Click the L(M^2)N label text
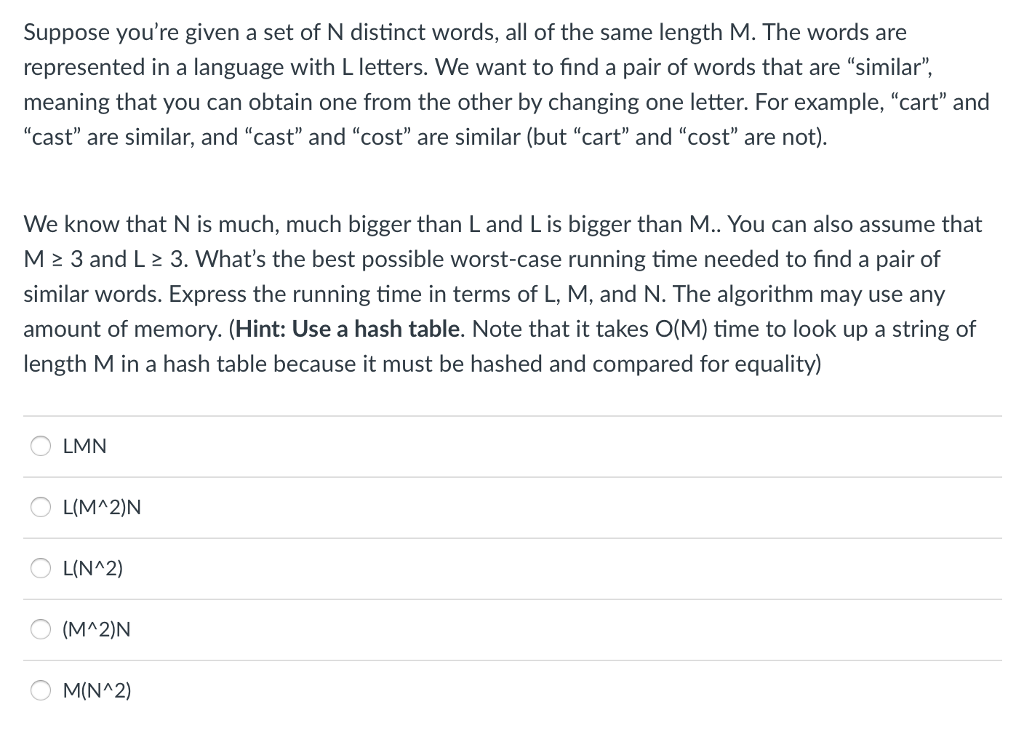 (102, 507)
